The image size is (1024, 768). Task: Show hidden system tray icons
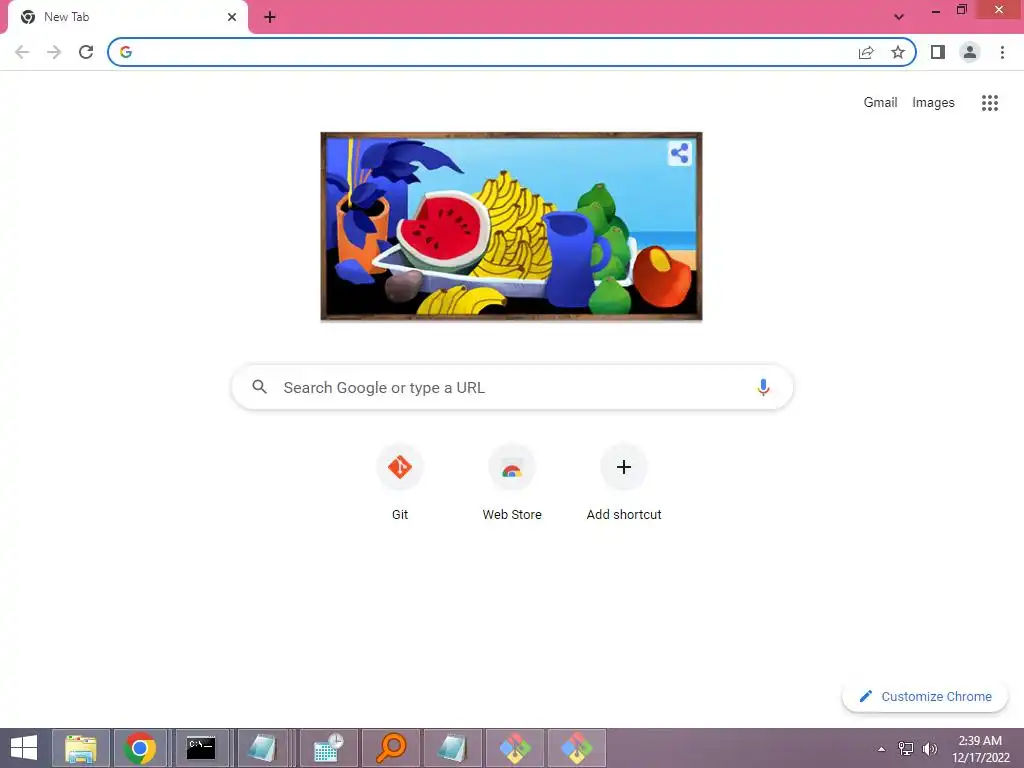click(x=882, y=749)
